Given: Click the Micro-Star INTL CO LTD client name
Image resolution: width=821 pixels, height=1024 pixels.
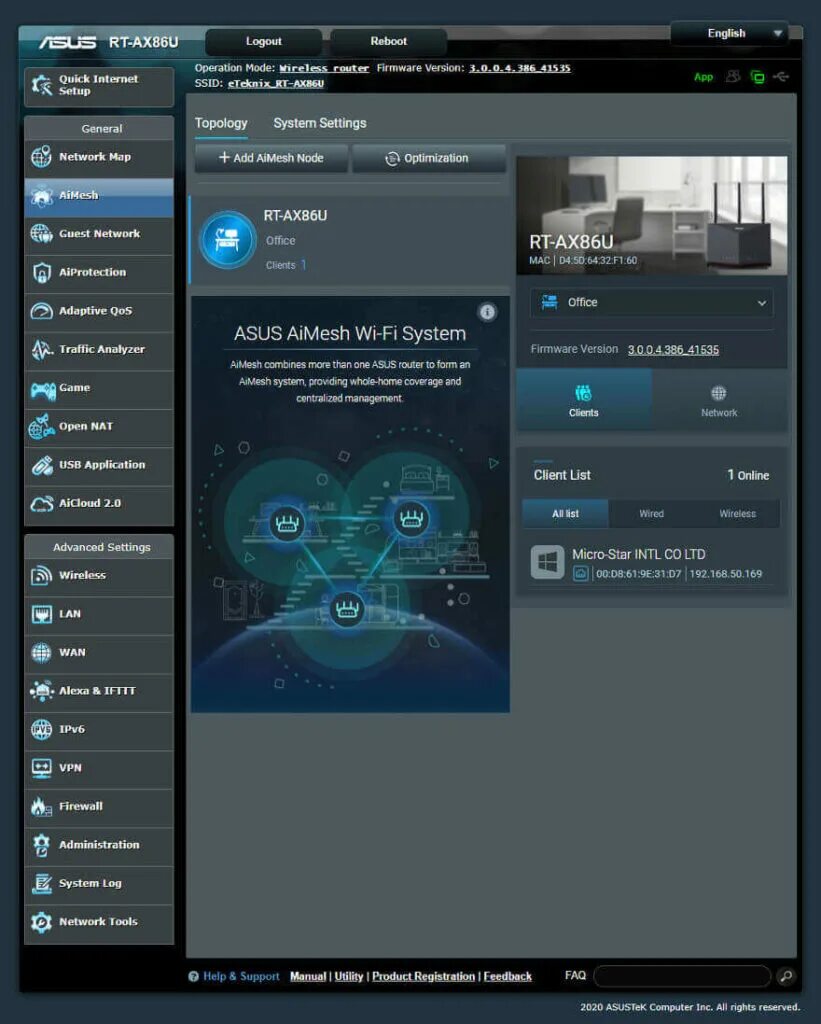Looking at the screenshot, I should [x=639, y=554].
